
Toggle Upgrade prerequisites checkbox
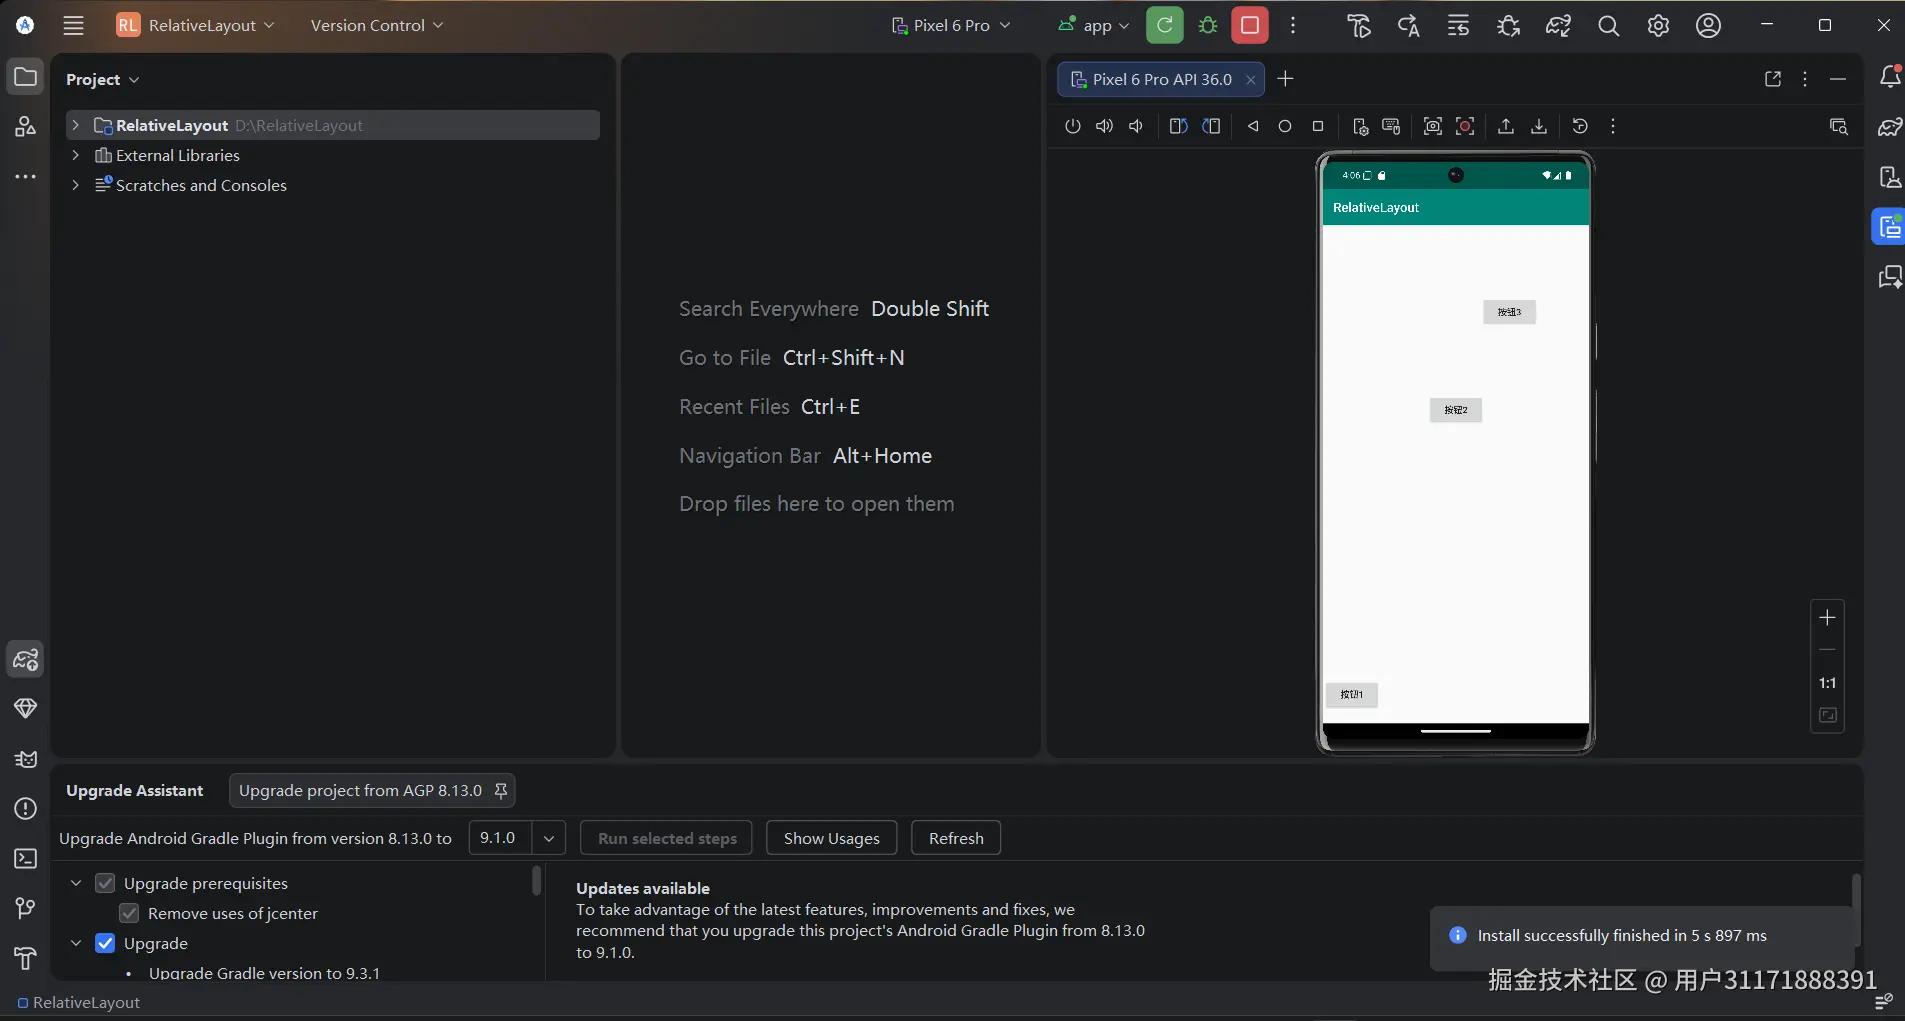[105, 883]
